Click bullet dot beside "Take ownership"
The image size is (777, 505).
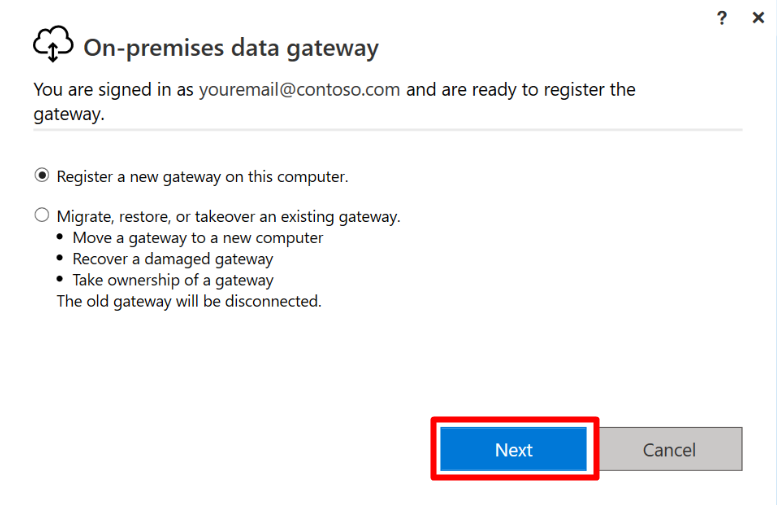click(60, 279)
